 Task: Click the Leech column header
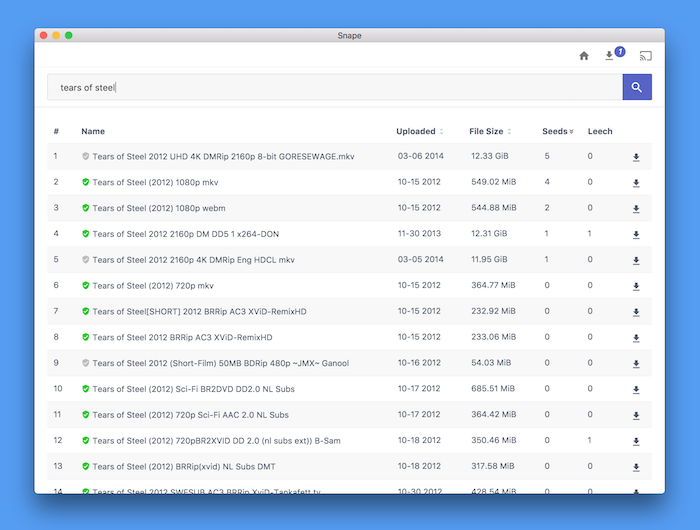tap(600, 131)
